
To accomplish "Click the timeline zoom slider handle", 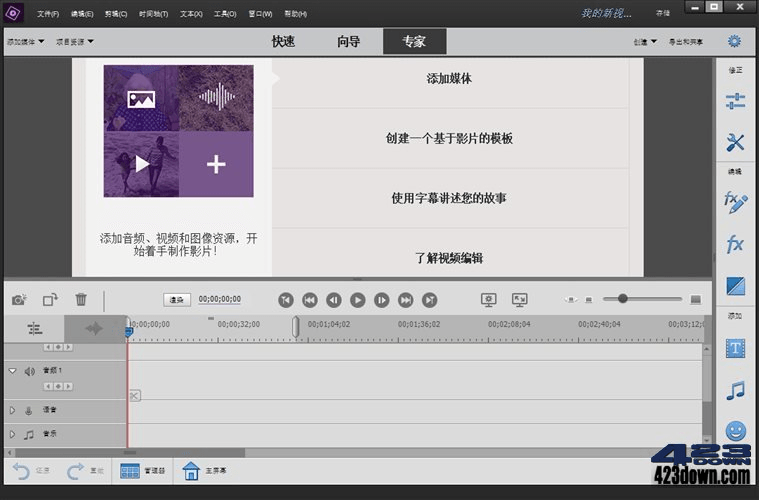I will 622,299.
